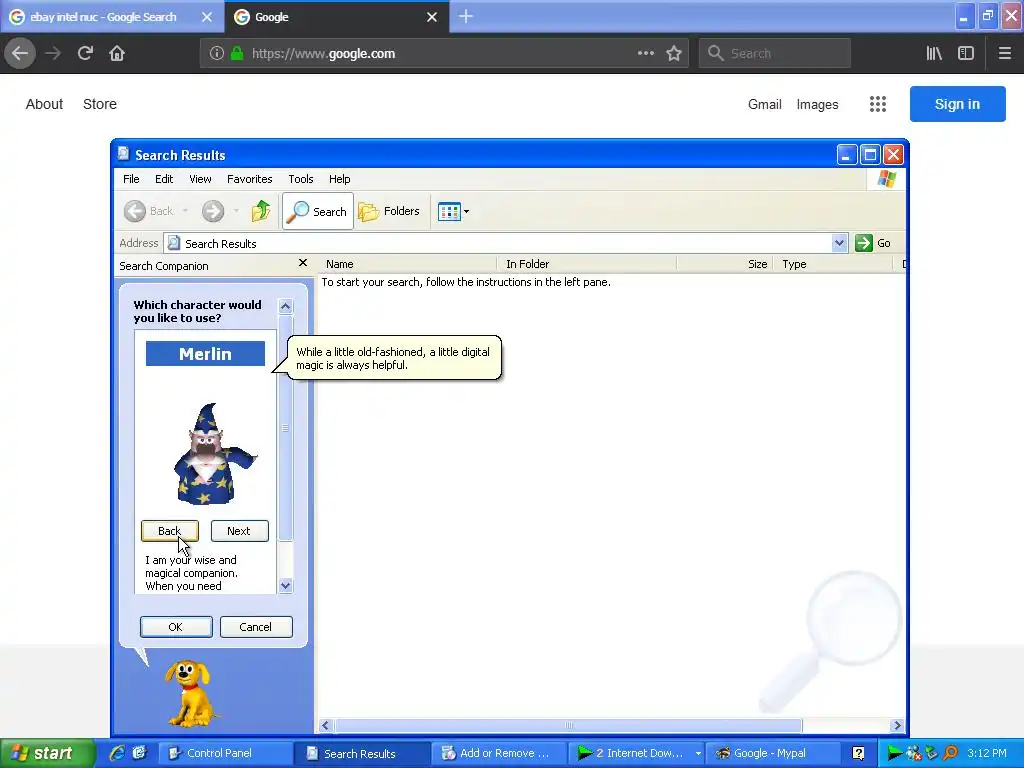
Task: Click companion pane scroll down arrow
Action: click(x=285, y=586)
